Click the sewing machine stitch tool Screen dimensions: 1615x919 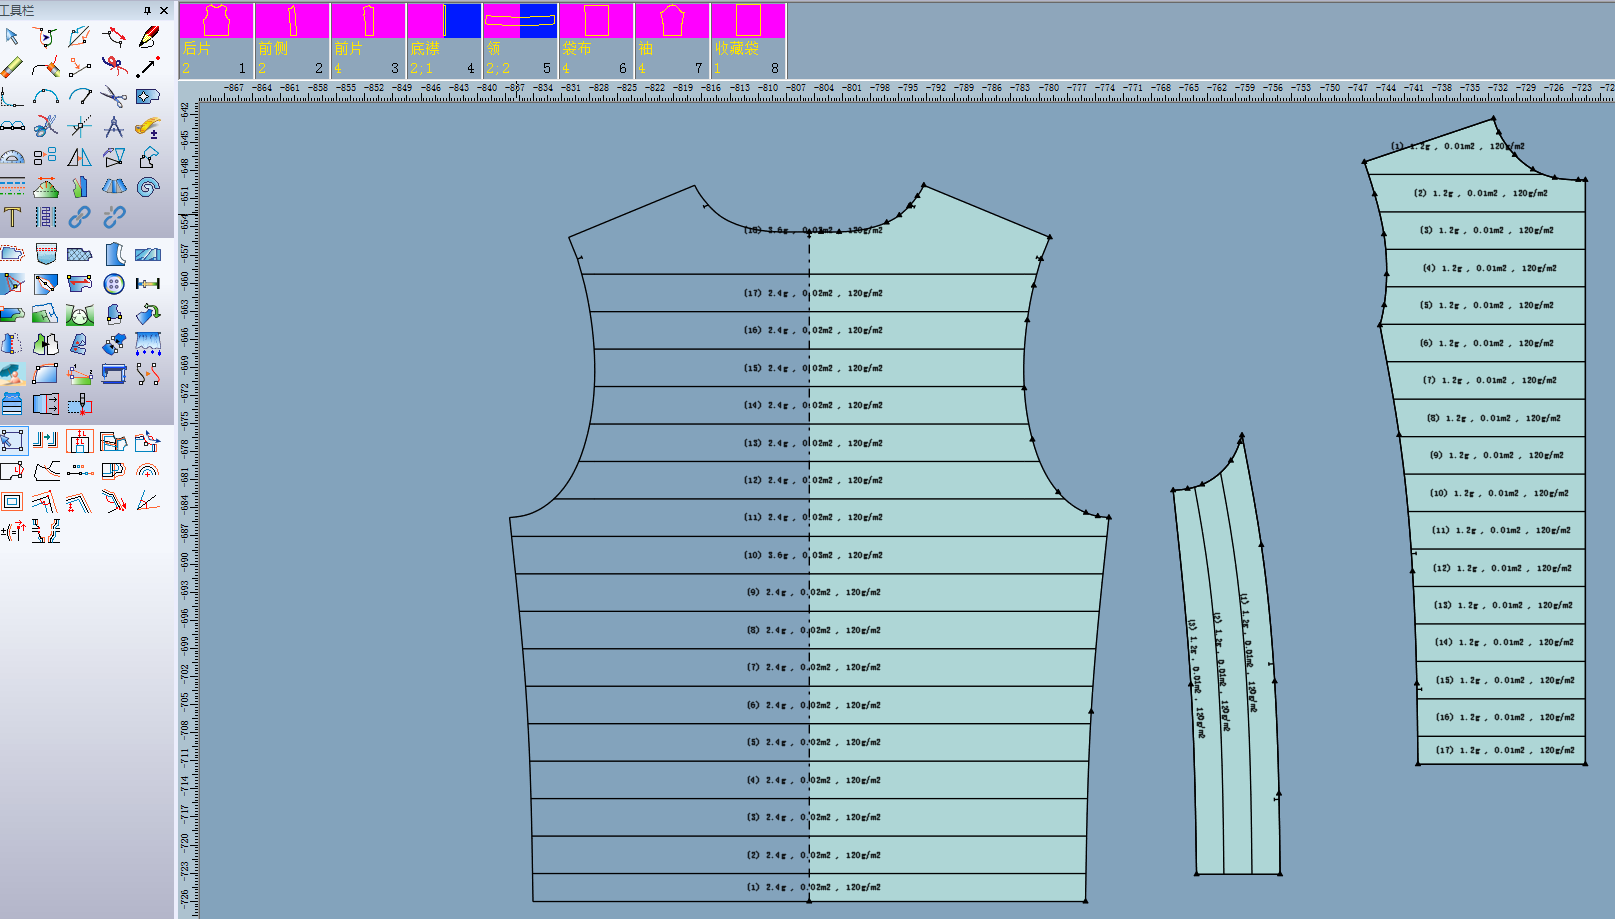[x=114, y=373]
